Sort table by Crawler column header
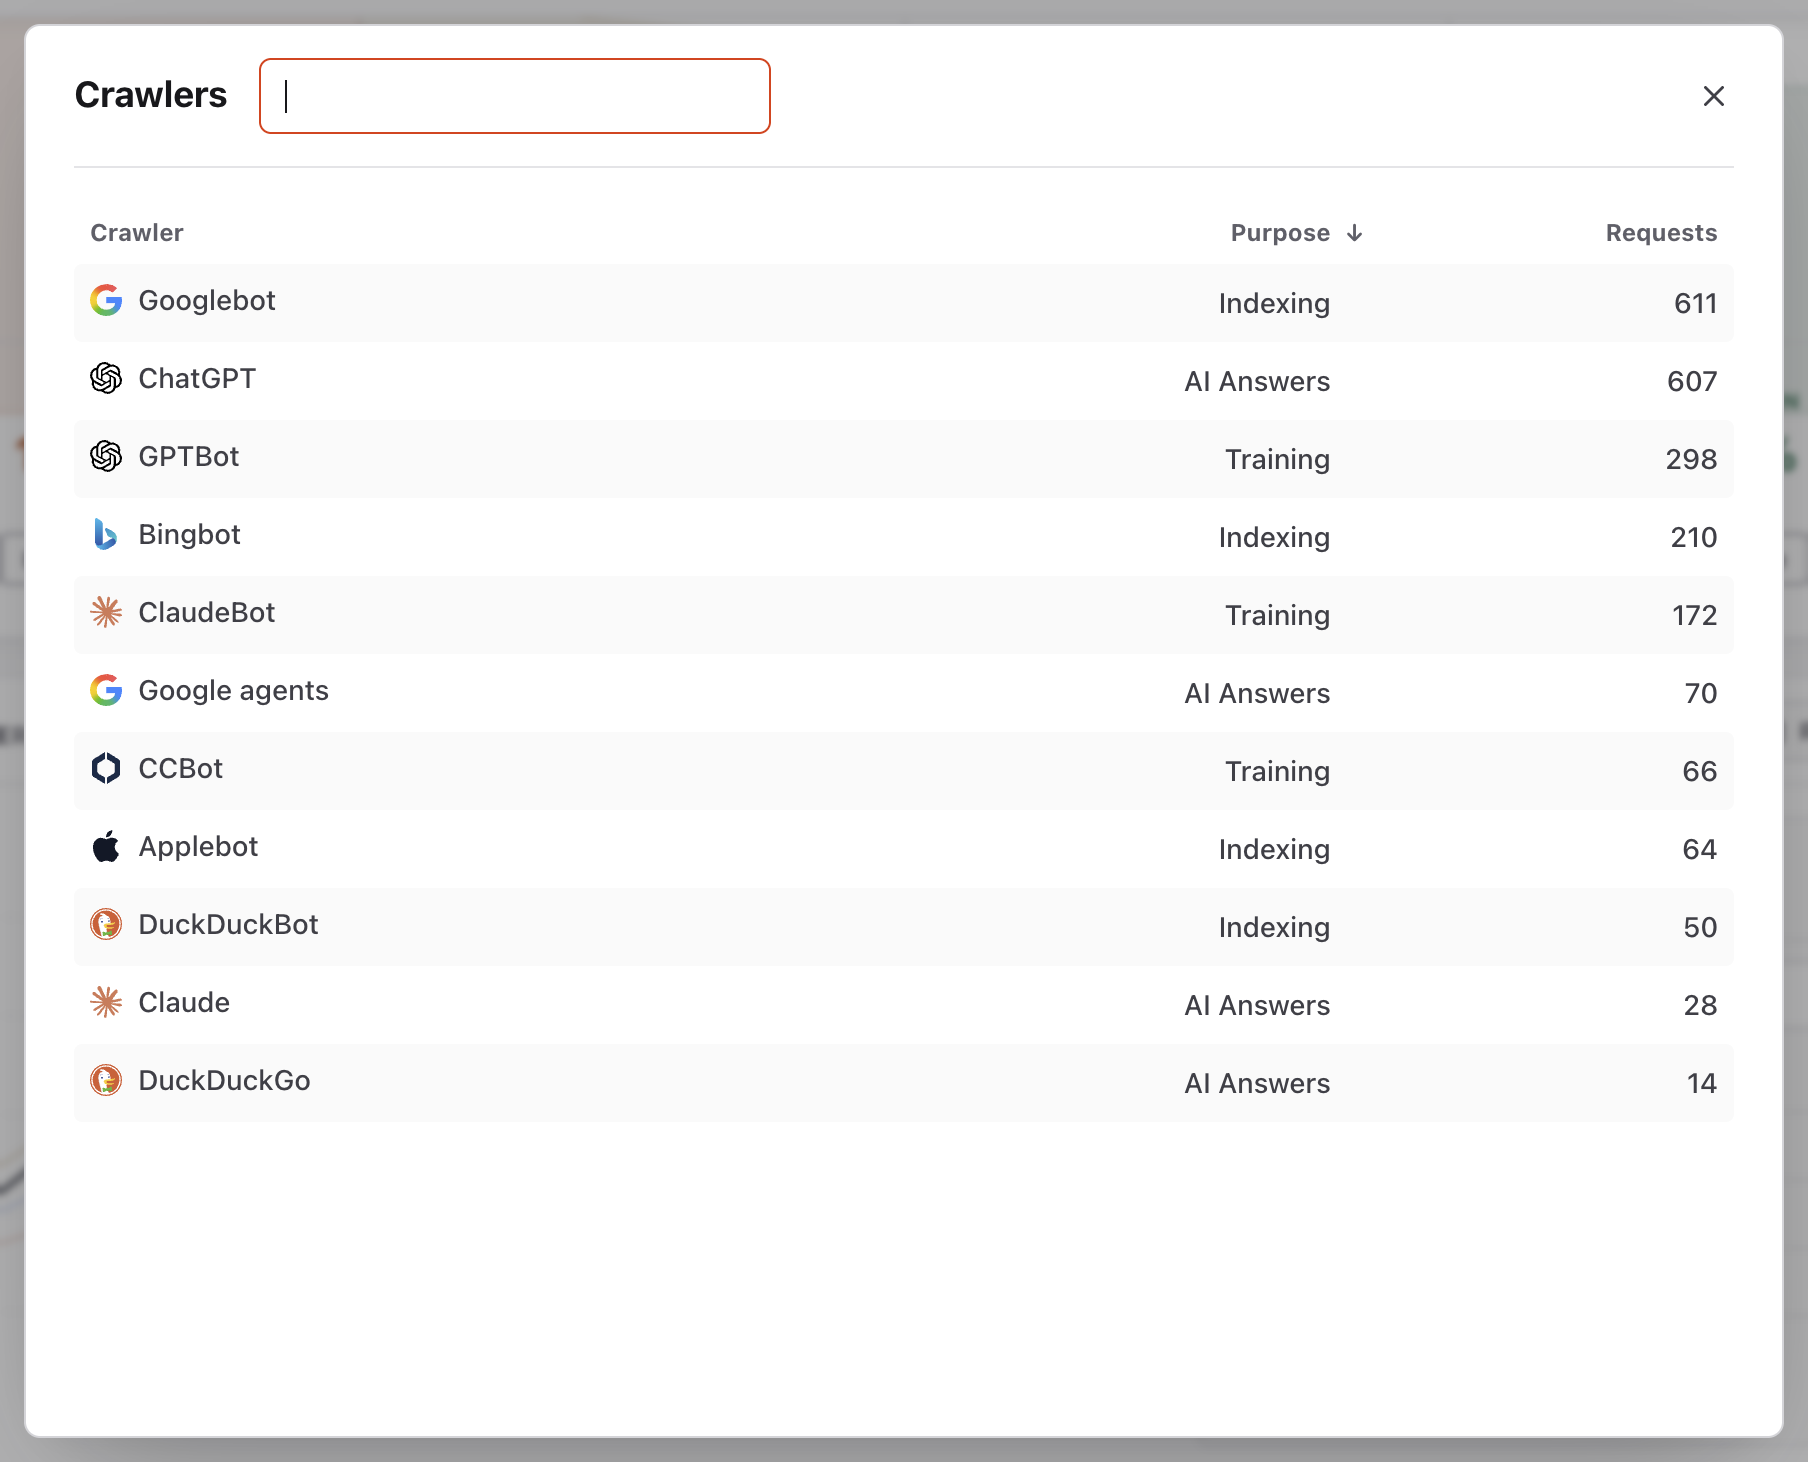1808x1462 pixels. click(x=137, y=233)
